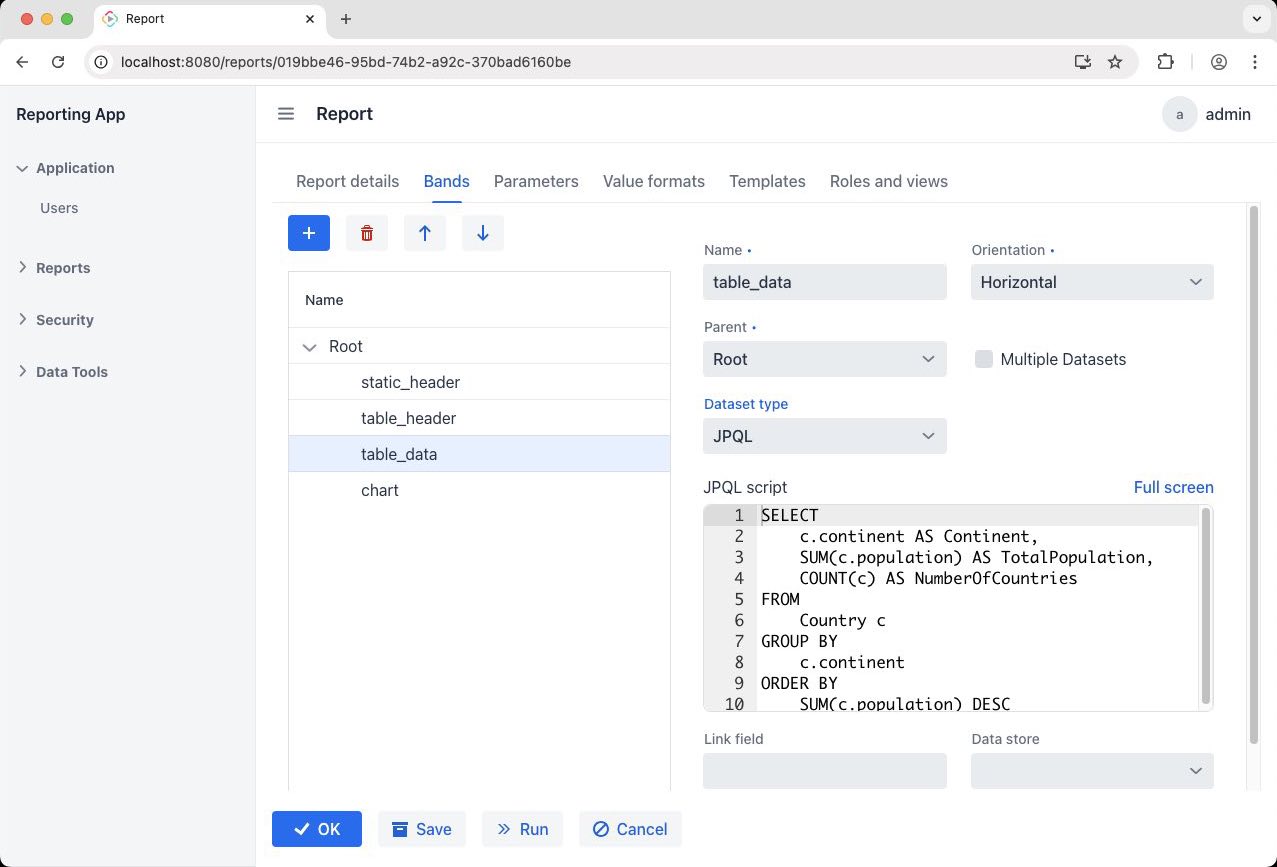Viewport: 1277px width, 867px height.
Task: Click the Run button
Action: pos(522,829)
